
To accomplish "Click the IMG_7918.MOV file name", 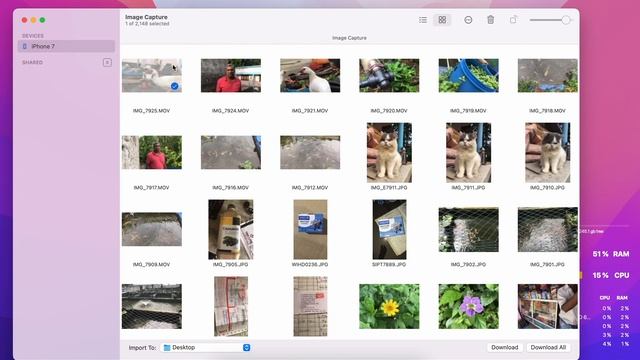I will click(547, 111).
